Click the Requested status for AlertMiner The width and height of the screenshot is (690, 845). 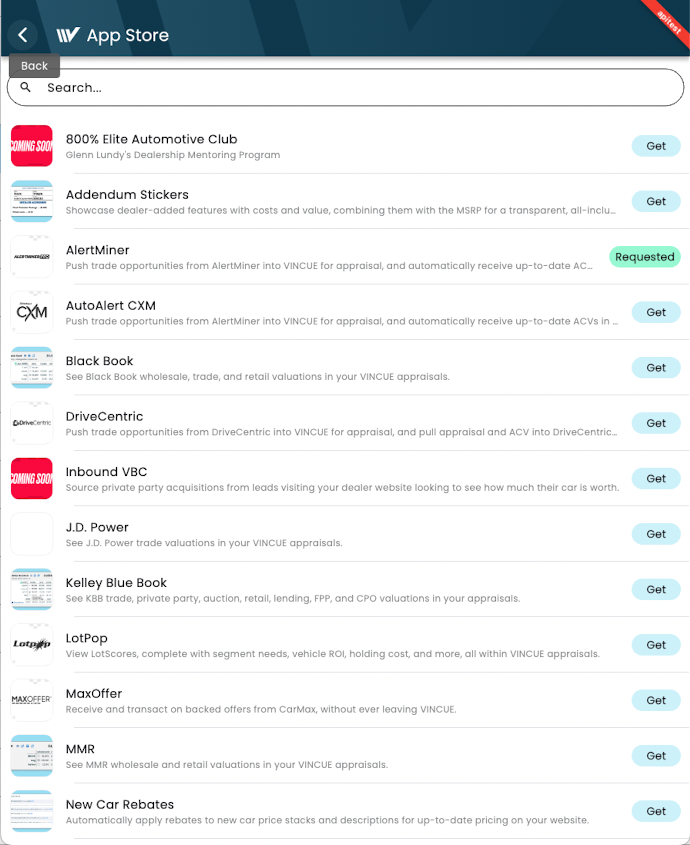tap(645, 256)
